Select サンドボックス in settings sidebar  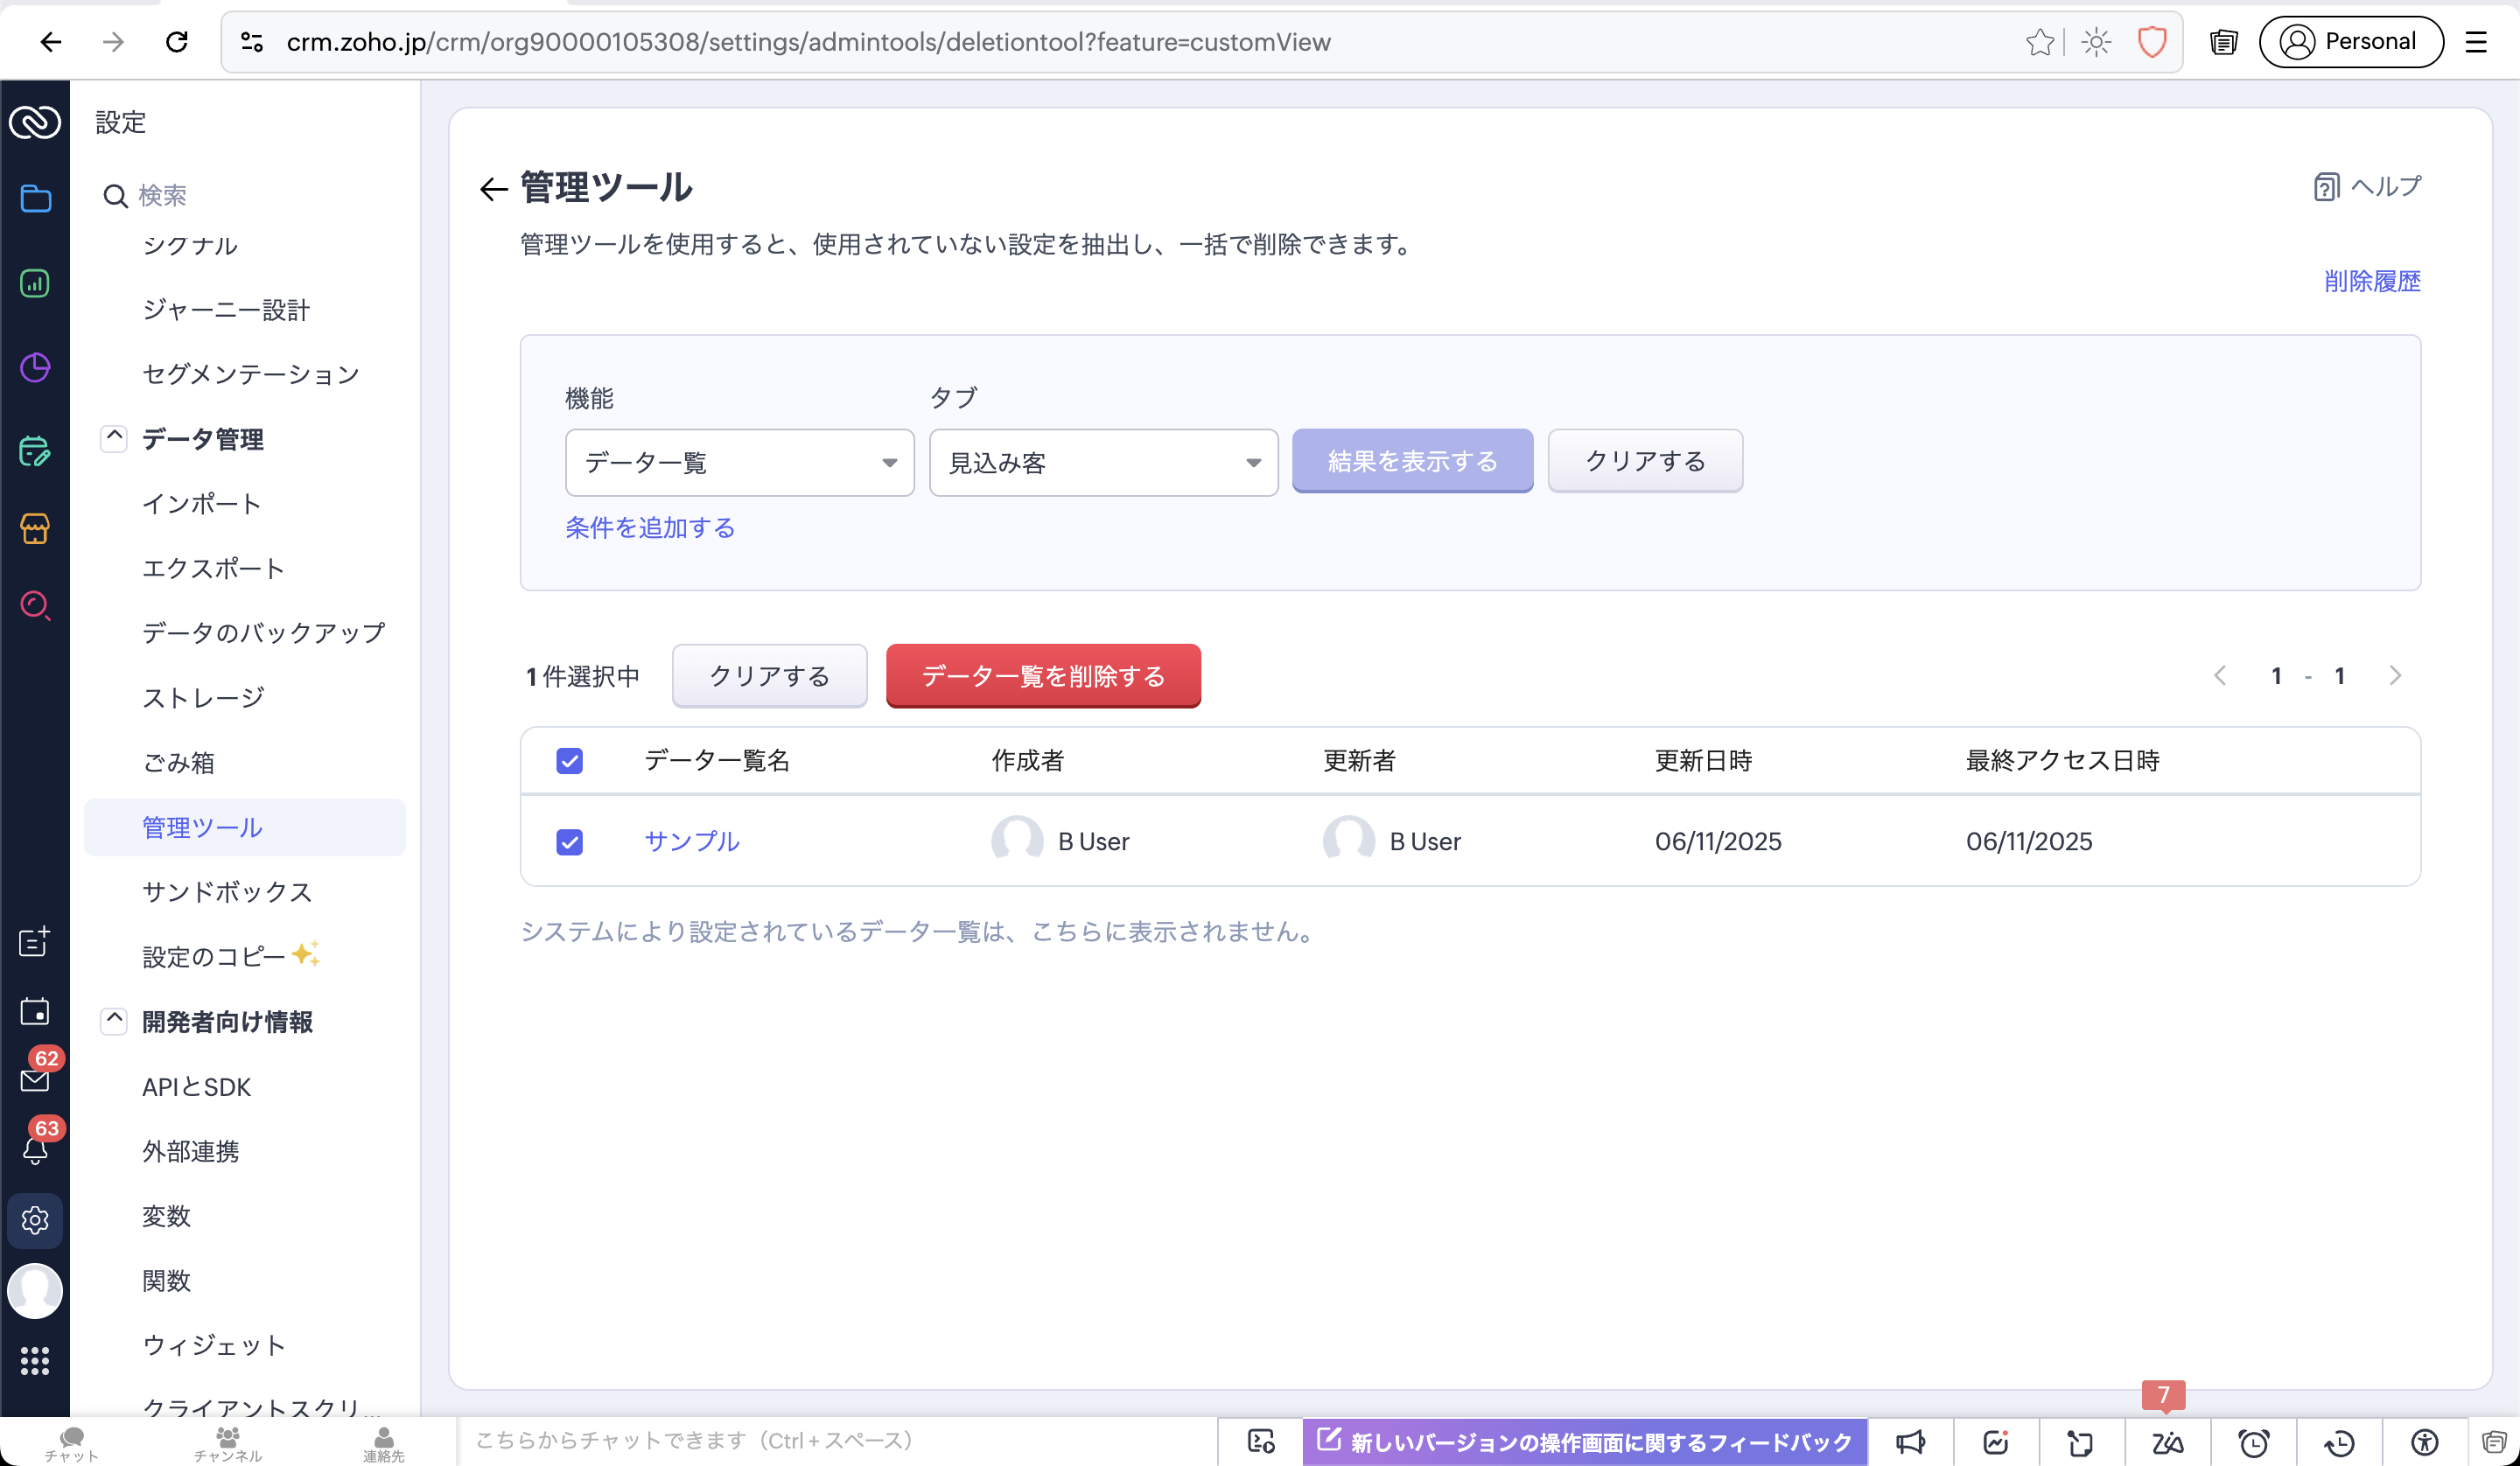click(x=227, y=892)
